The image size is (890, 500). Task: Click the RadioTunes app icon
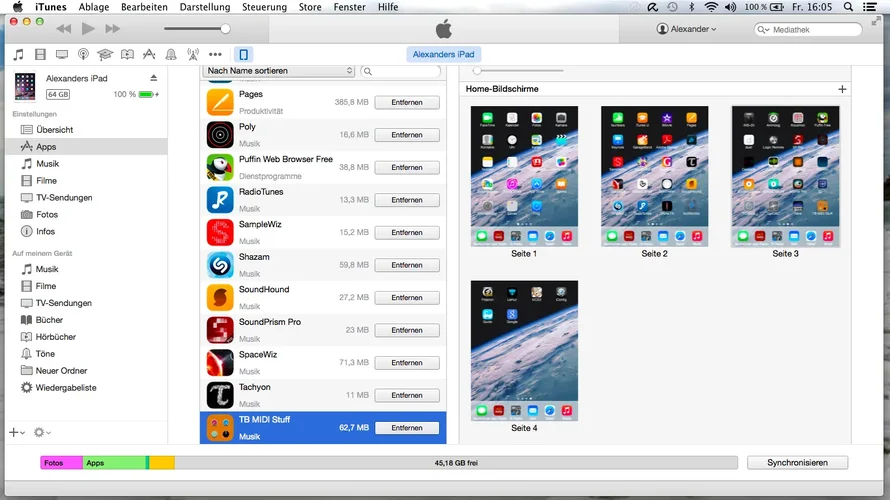220,200
